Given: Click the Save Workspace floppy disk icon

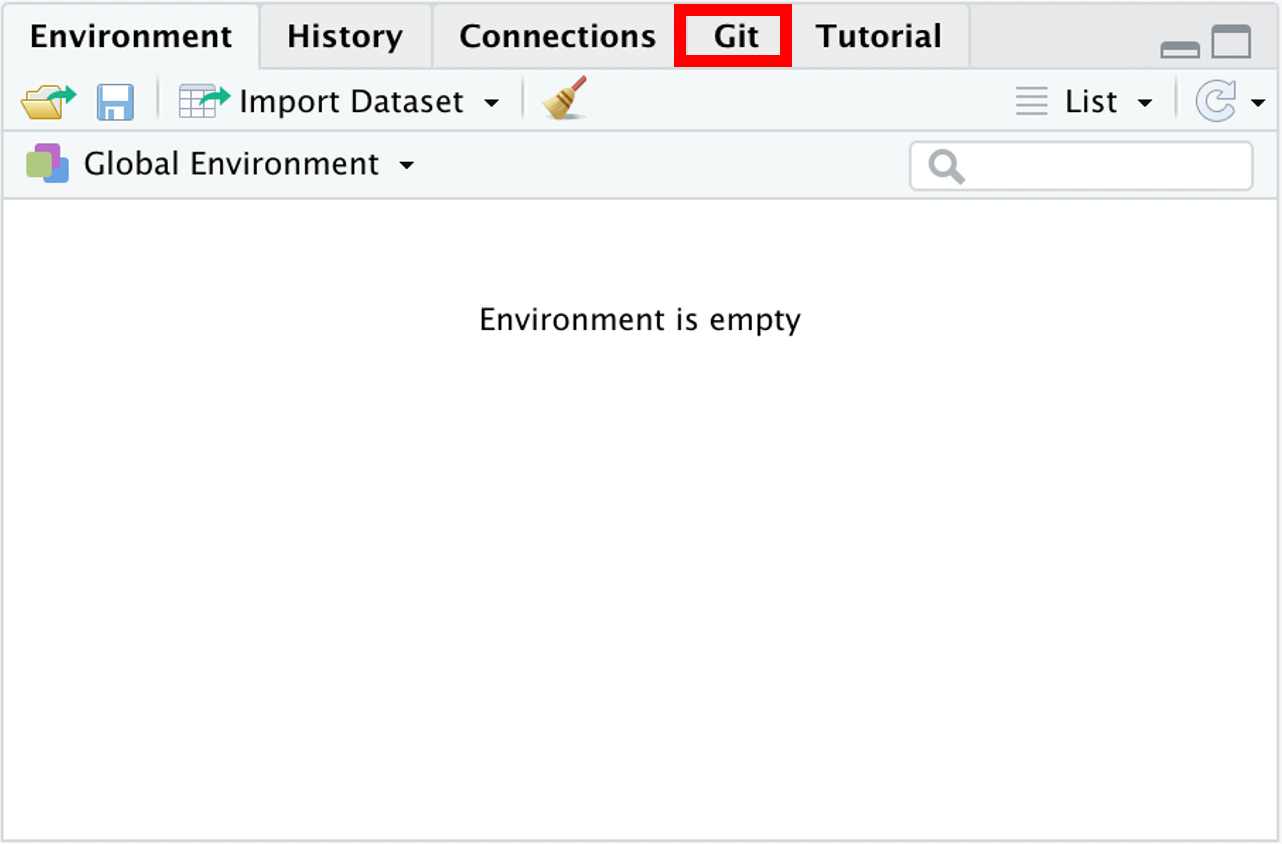Looking at the screenshot, I should [115, 102].
